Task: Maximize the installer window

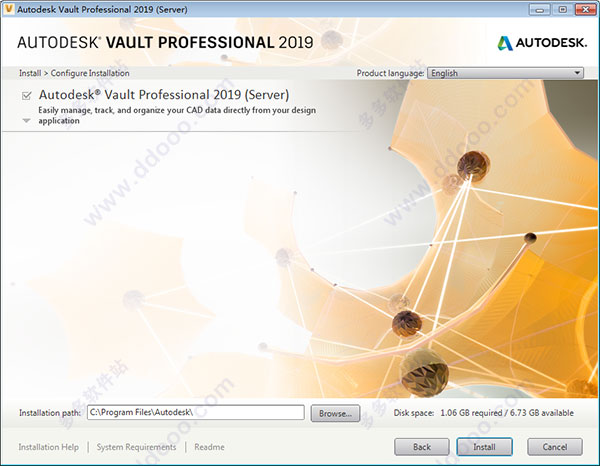Action: (562, 10)
